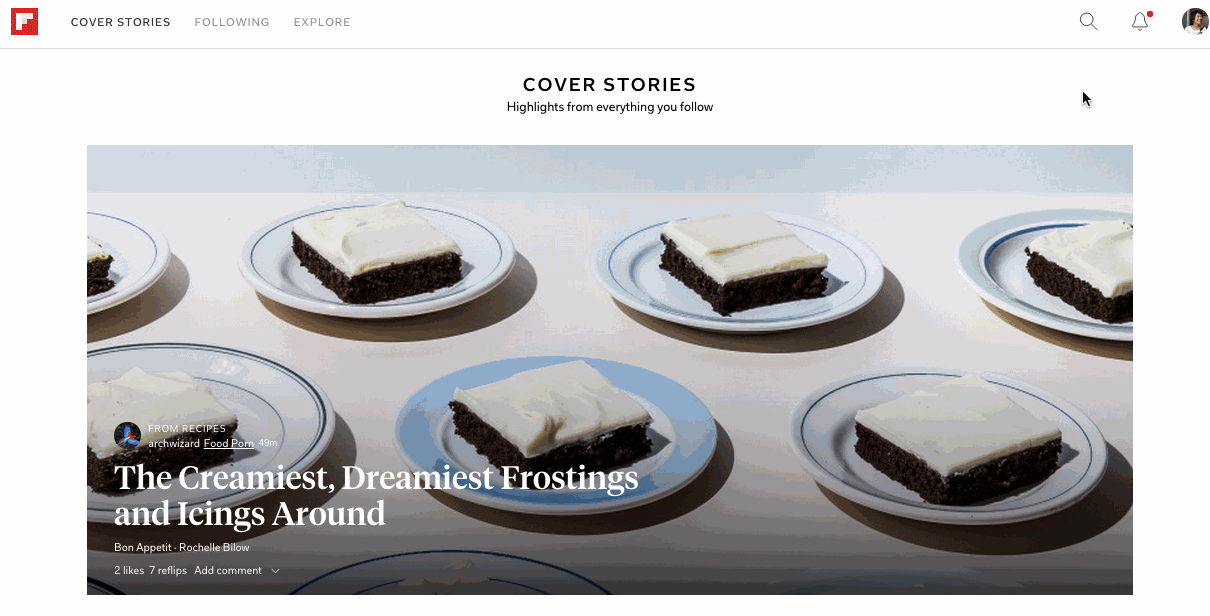Open the search magnifier icon
Viewport: 1210px width, 616px height.
tap(1088, 21)
